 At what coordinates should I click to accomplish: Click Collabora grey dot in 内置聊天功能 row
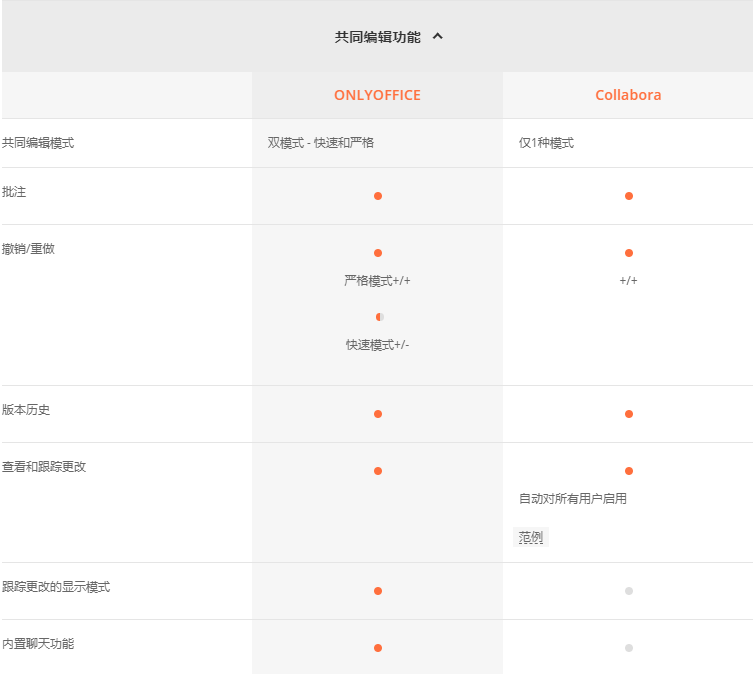pyautogui.click(x=629, y=648)
